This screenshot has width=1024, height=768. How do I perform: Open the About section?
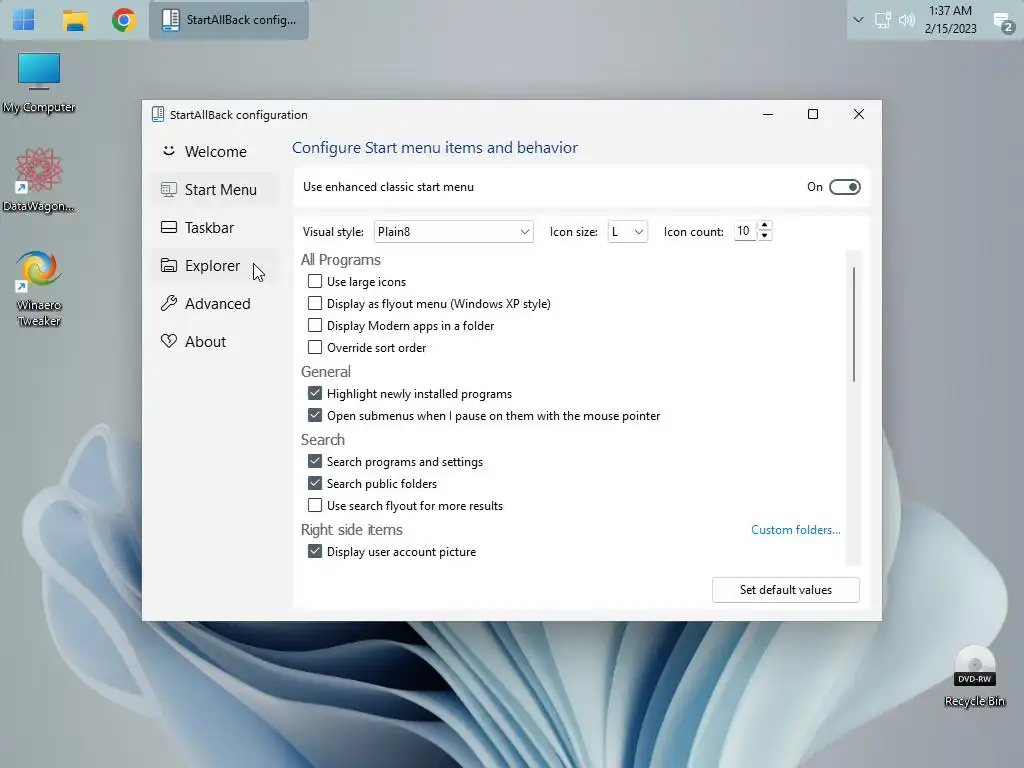(216, 342)
